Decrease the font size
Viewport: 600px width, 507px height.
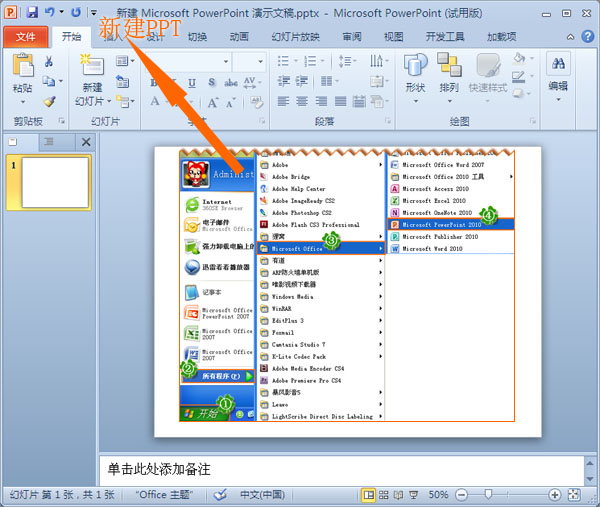click(x=230, y=103)
